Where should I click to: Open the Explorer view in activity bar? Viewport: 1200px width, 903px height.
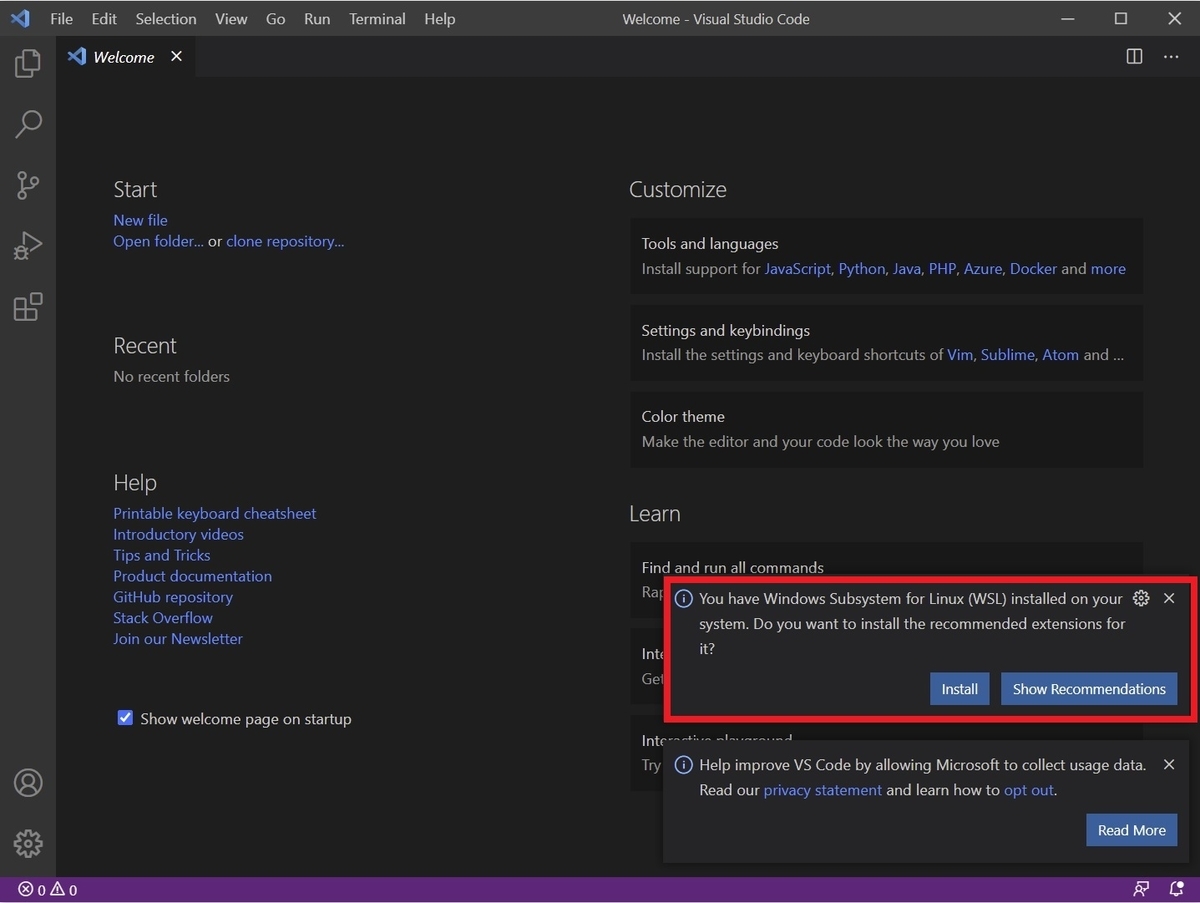click(28, 64)
